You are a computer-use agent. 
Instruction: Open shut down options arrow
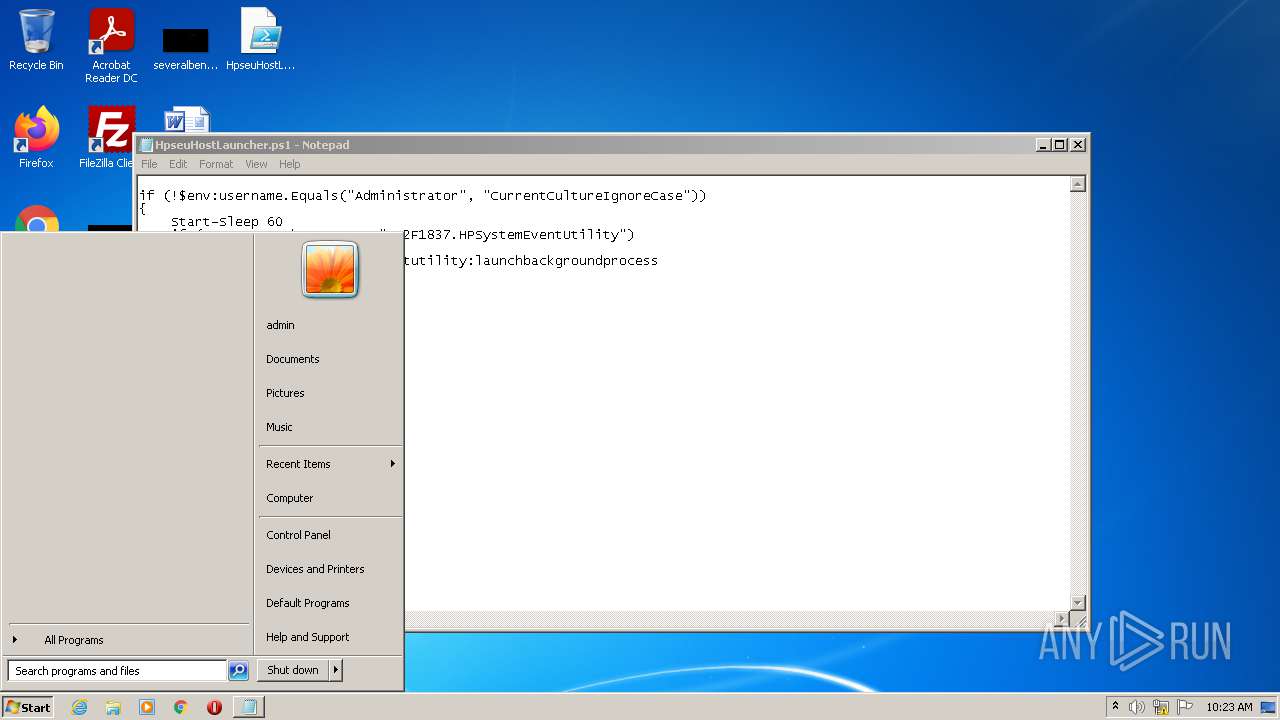pyautogui.click(x=336, y=670)
